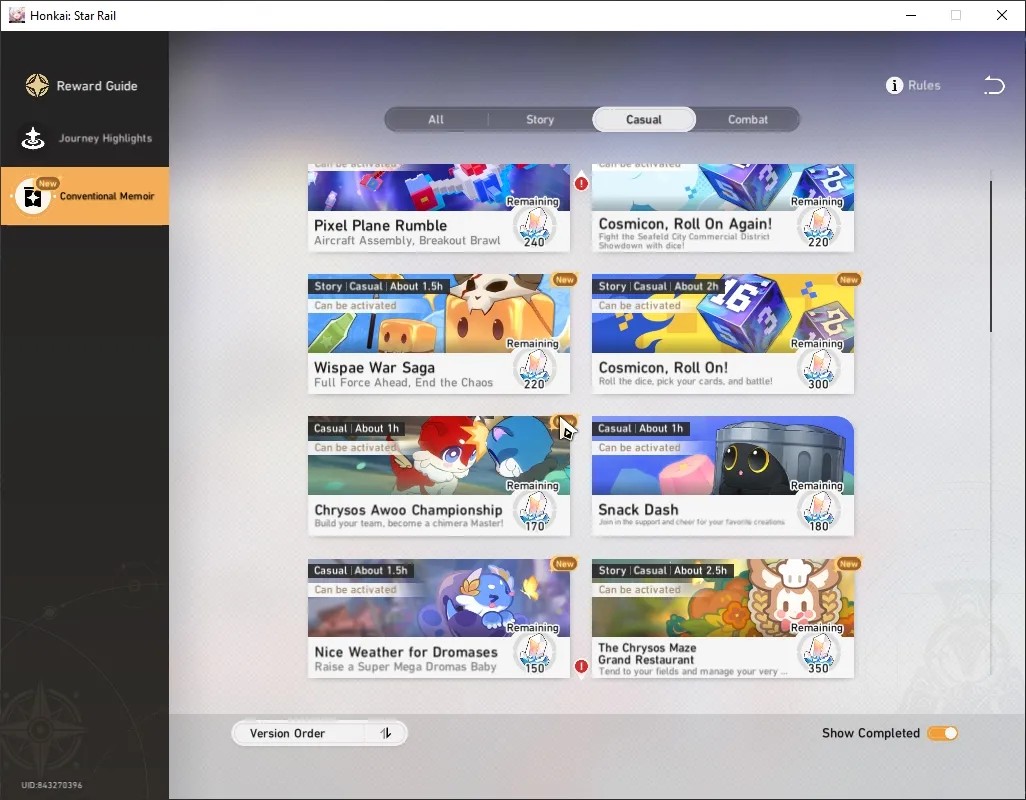
Task: Open the Rules info icon
Action: pos(894,85)
